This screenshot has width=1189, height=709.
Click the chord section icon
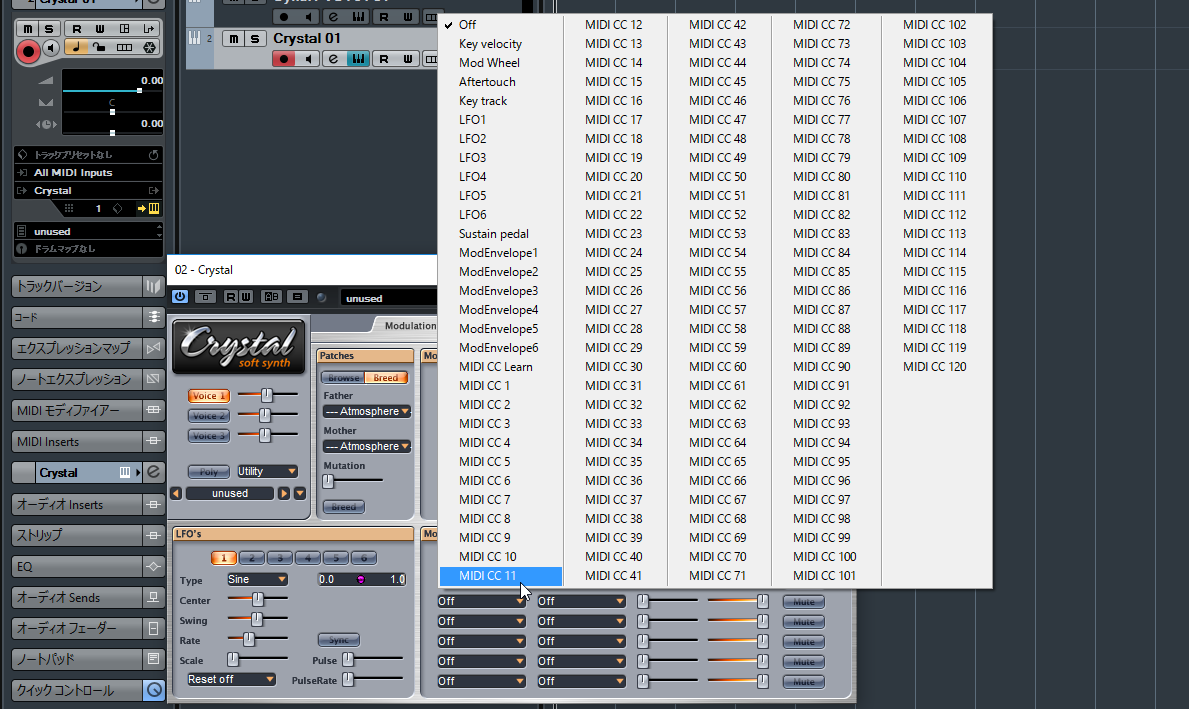coord(154,317)
